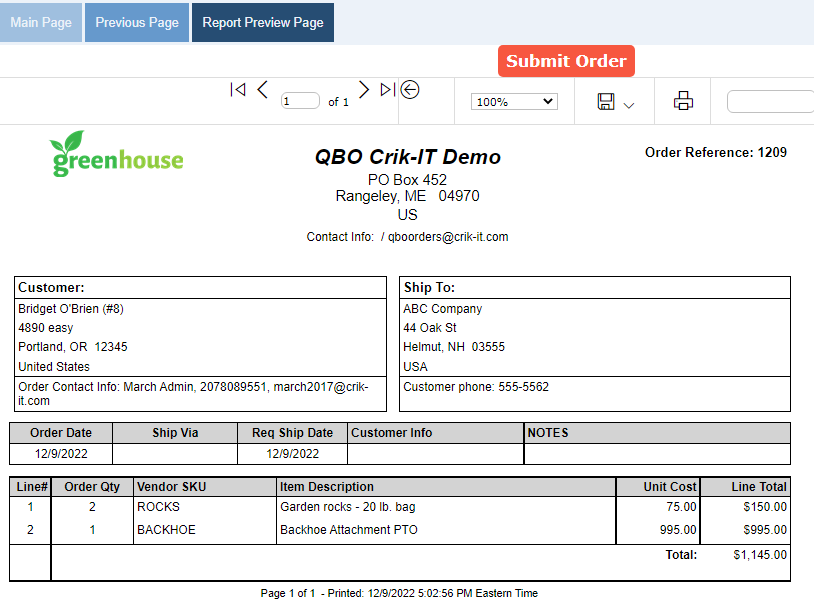
Task: Click the greenhouse logo
Action: point(117,154)
